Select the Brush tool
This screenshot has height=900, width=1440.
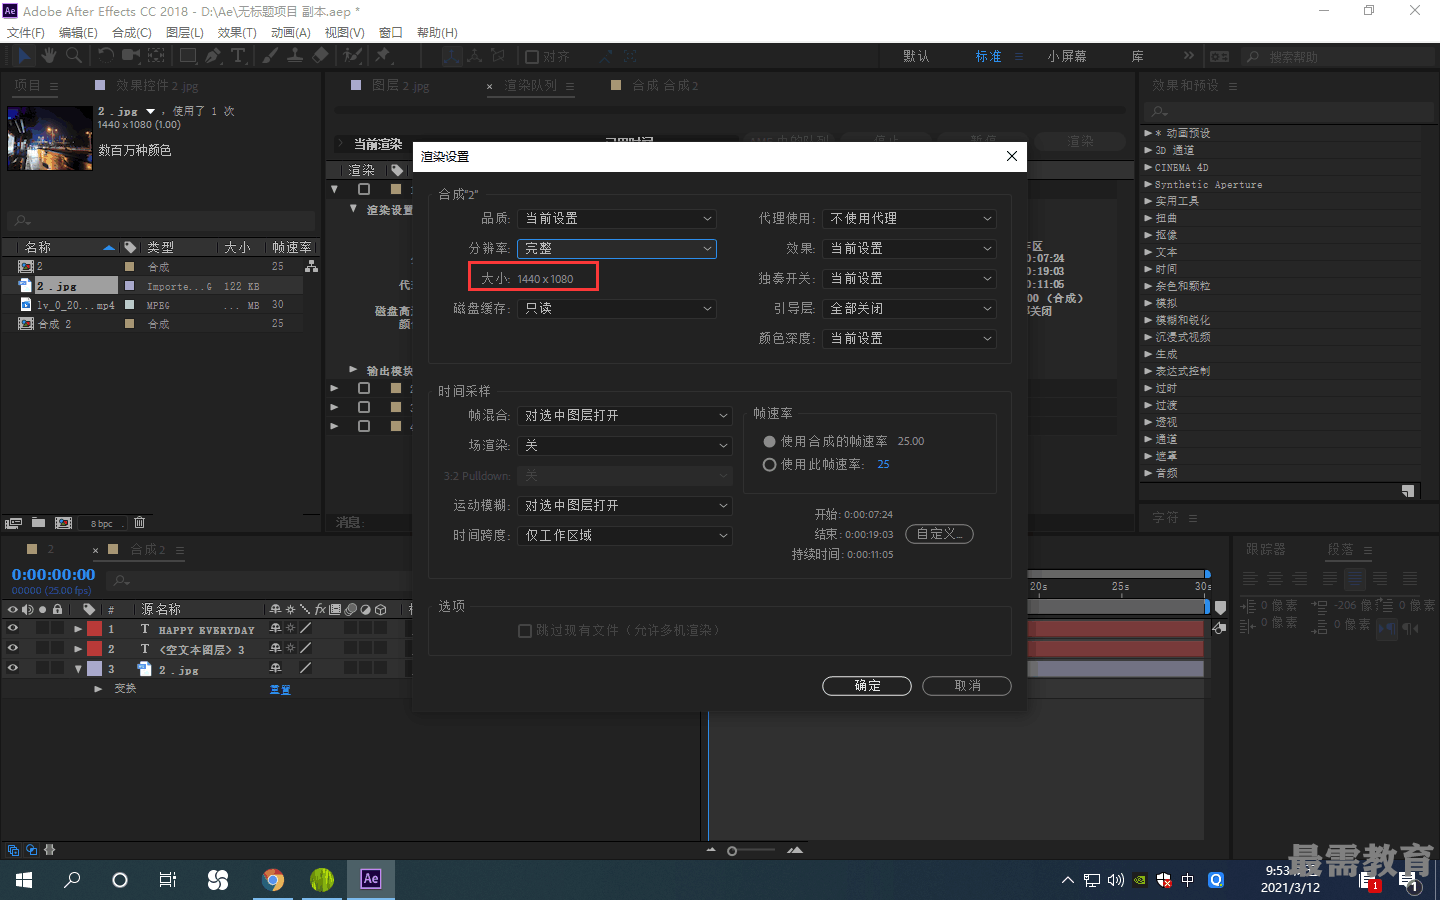pyautogui.click(x=270, y=56)
